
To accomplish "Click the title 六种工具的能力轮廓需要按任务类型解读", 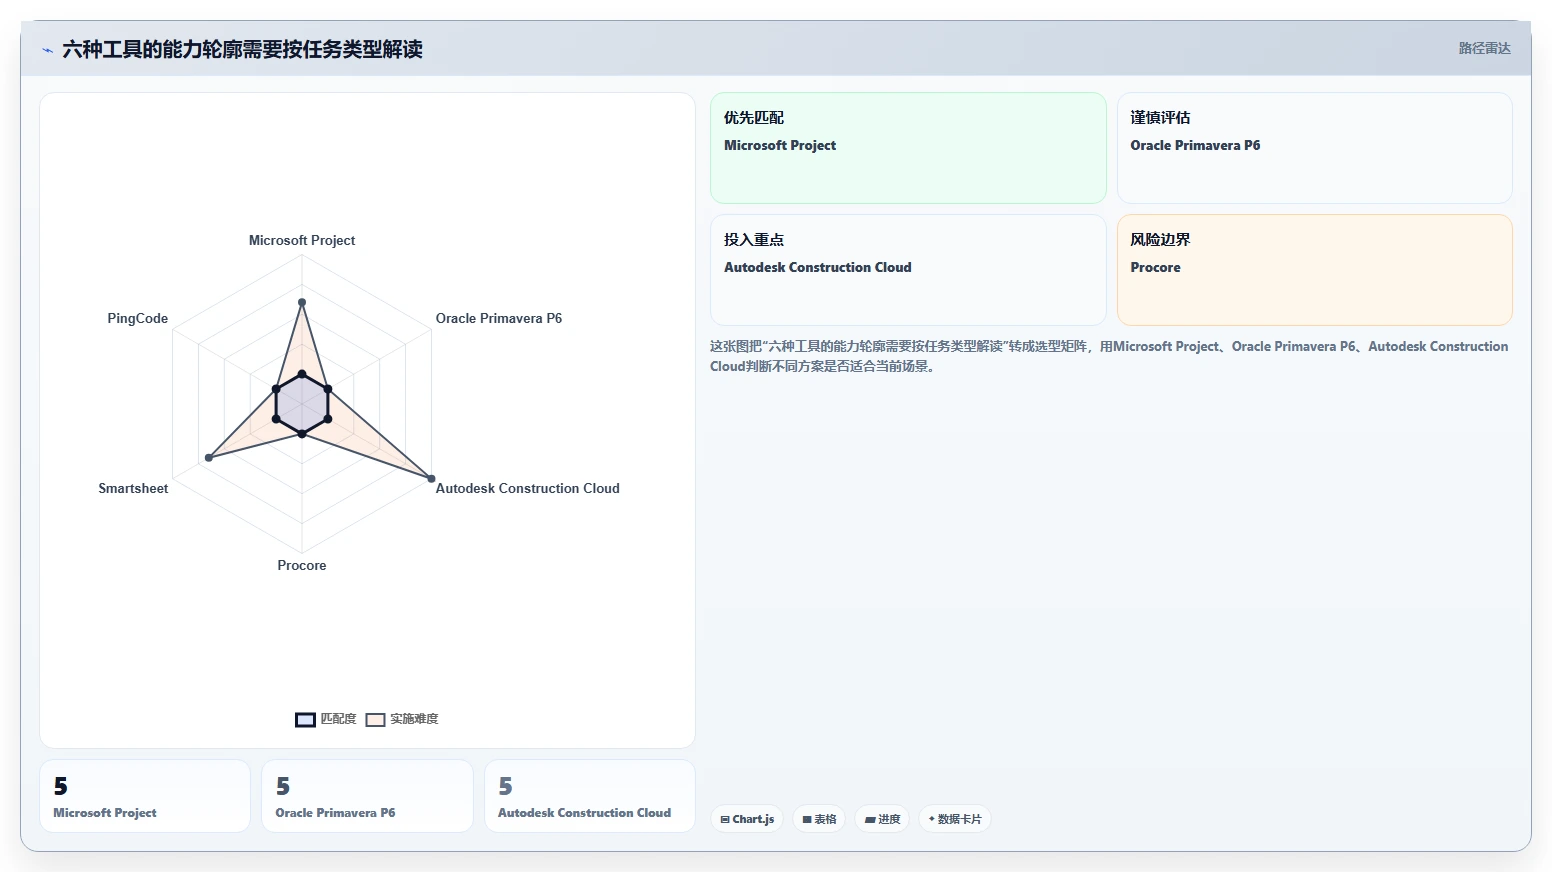I will (x=242, y=49).
